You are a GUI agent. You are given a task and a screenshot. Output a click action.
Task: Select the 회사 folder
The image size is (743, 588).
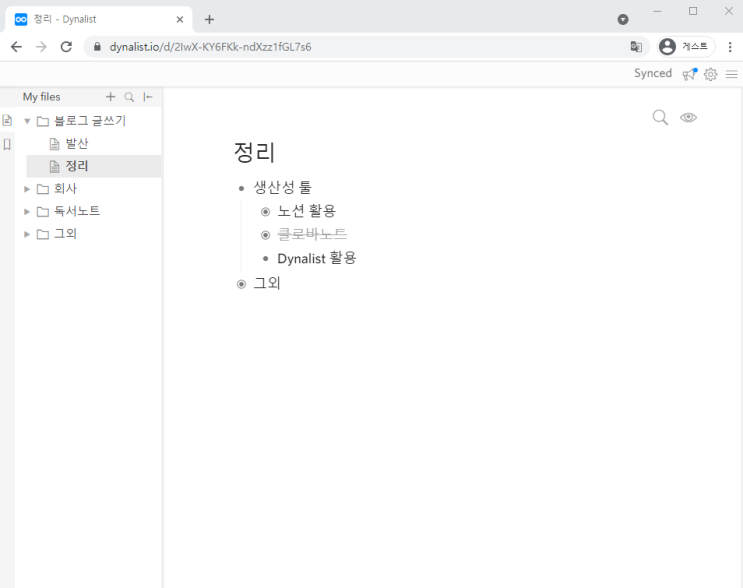[x=65, y=189]
